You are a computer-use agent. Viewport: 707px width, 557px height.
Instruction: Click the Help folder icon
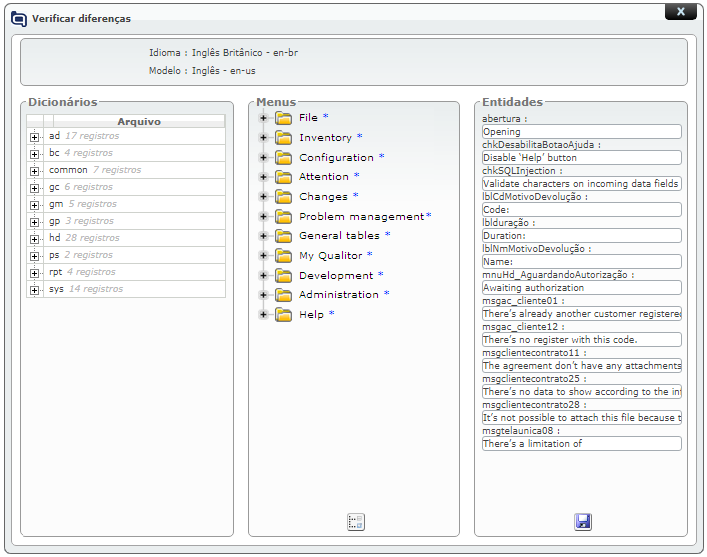pyautogui.click(x=284, y=315)
